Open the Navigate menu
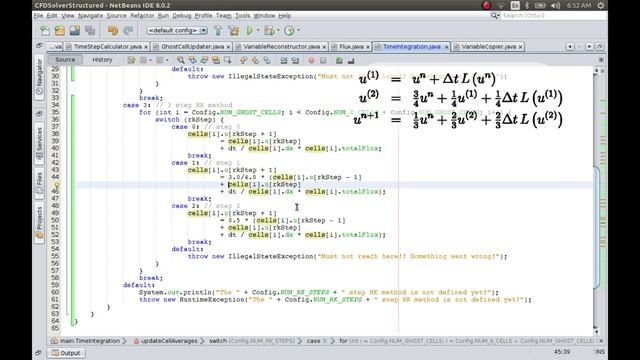Screen dimensions: 640x360 [90, 16]
